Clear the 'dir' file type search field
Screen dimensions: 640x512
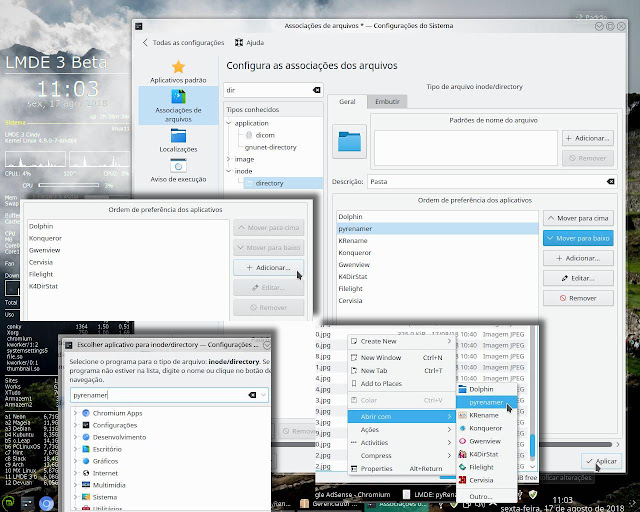[316, 90]
